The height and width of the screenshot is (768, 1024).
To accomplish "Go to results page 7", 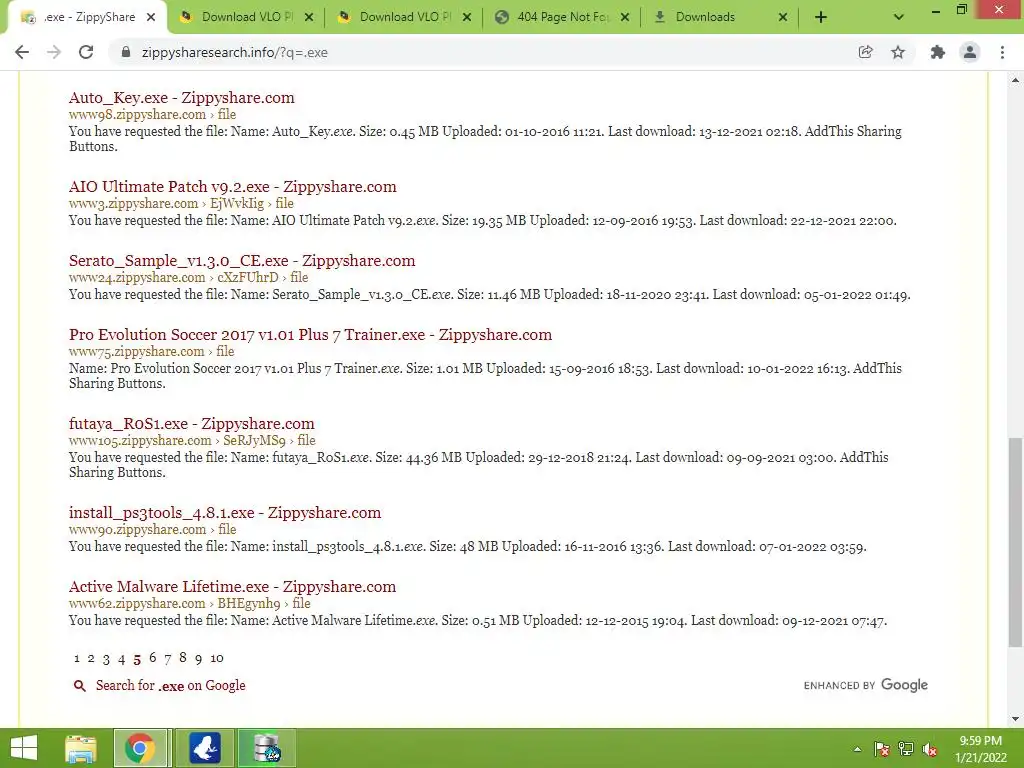I will (168, 658).
